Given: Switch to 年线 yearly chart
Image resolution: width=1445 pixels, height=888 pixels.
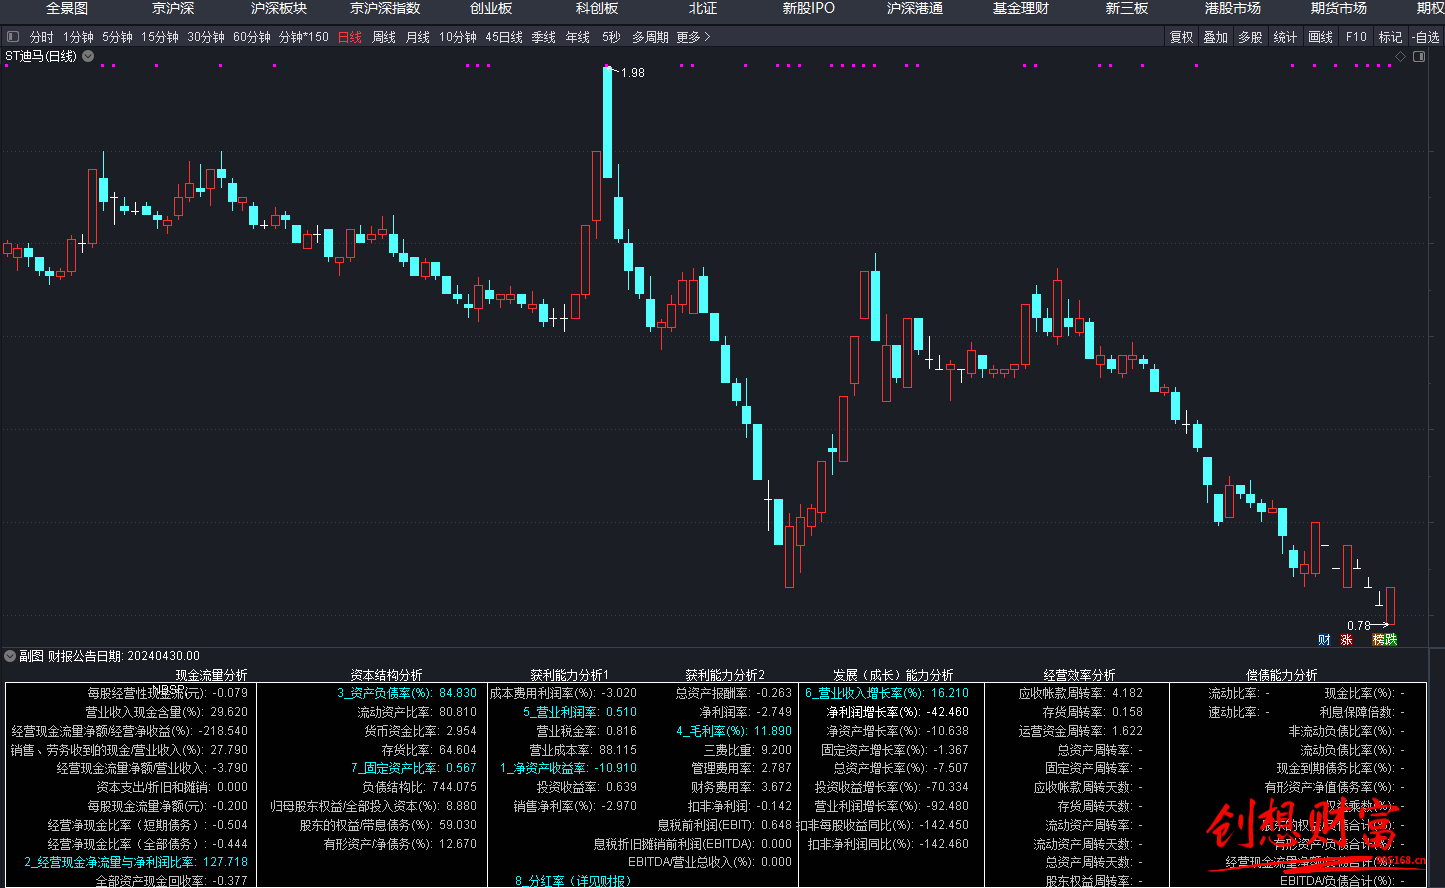Looking at the screenshot, I should tap(578, 37).
